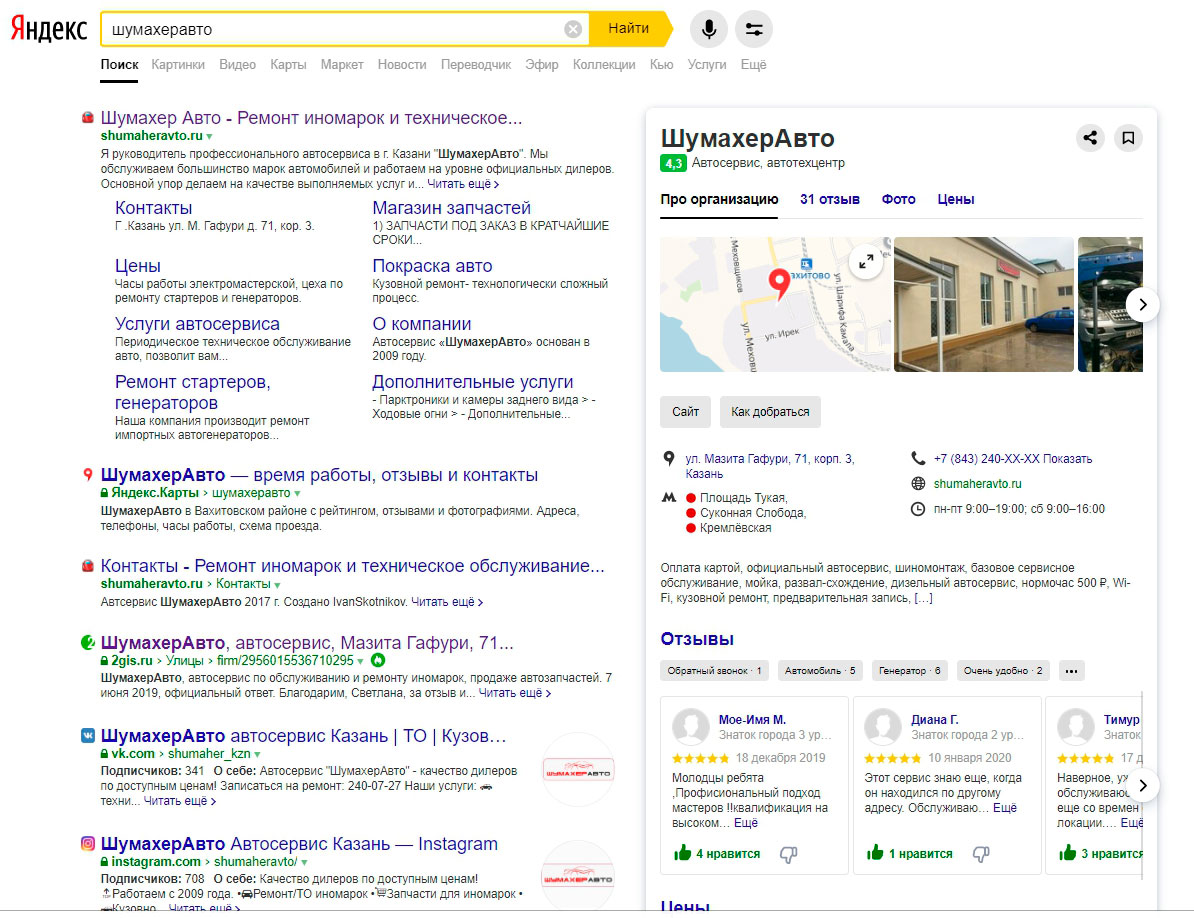Dislike the Мое-Имя М. review
The height and width of the screenshot is (918, 1194).
click(x=788, y=855)
